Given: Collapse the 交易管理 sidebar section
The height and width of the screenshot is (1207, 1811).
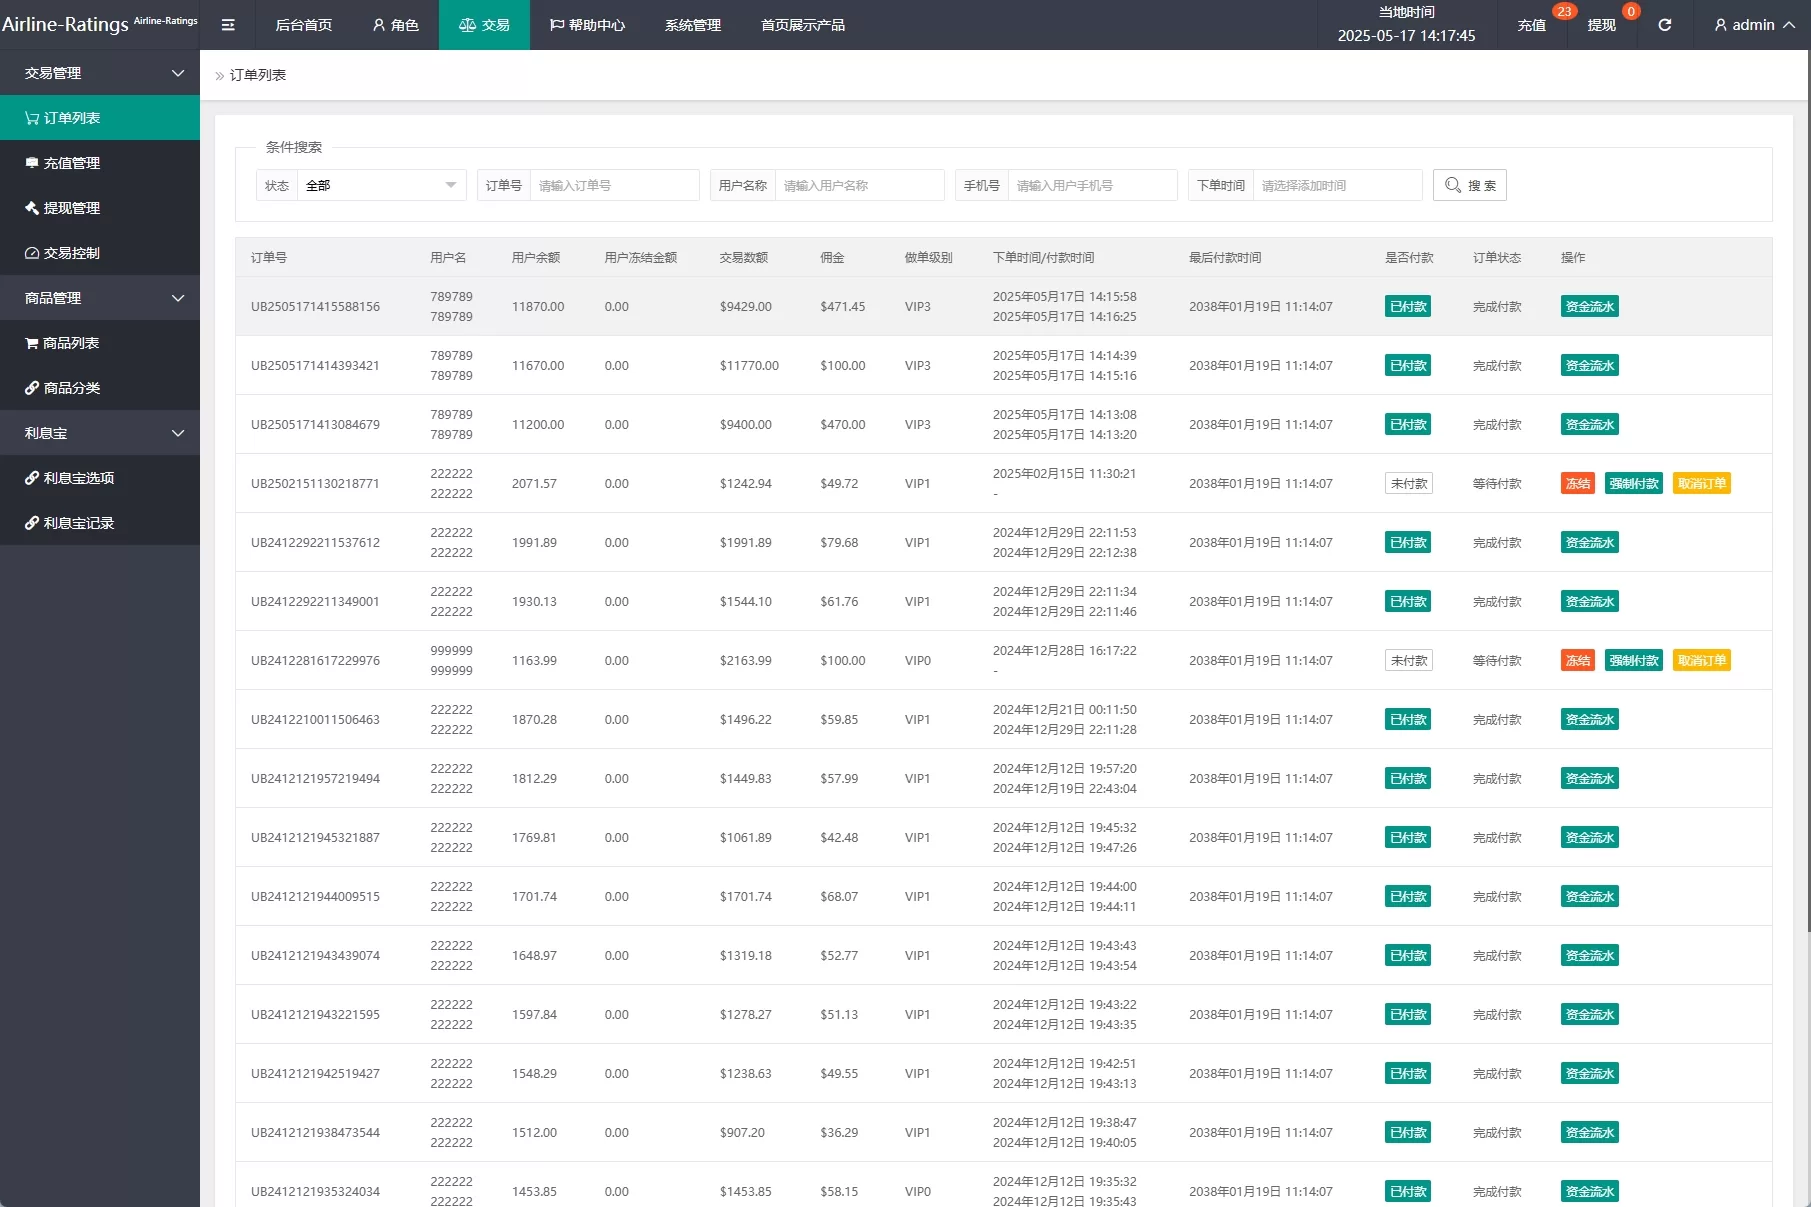Looking at the screenshot, I should [100, 73].
